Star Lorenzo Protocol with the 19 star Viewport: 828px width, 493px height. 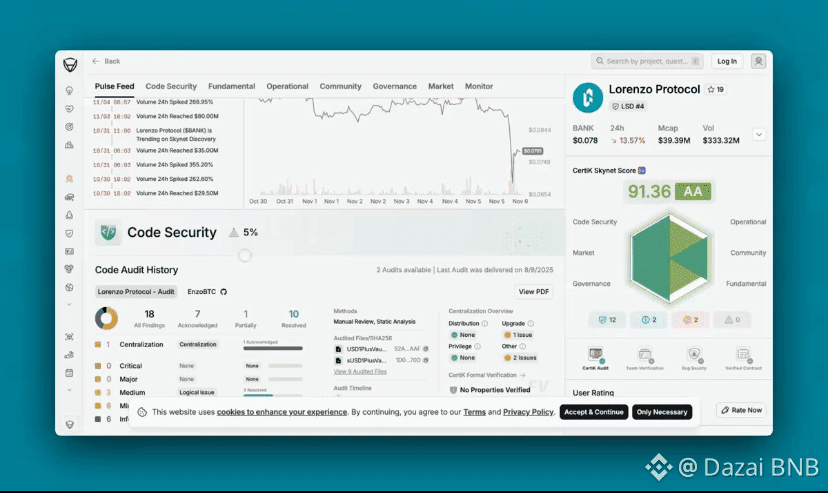coord(716,90)
